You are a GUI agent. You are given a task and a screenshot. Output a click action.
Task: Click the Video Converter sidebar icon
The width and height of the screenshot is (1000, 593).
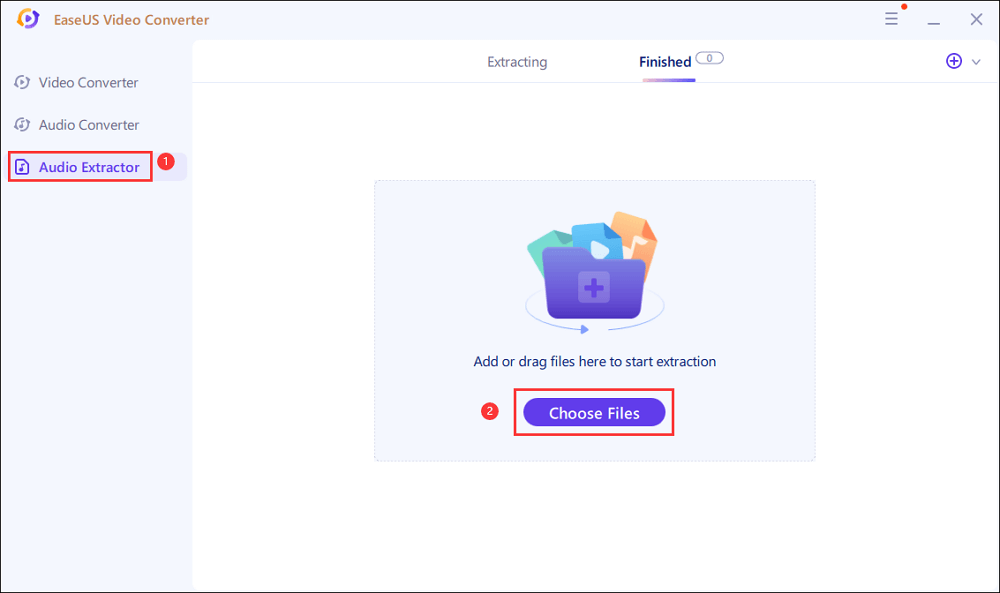pos(22,82)
